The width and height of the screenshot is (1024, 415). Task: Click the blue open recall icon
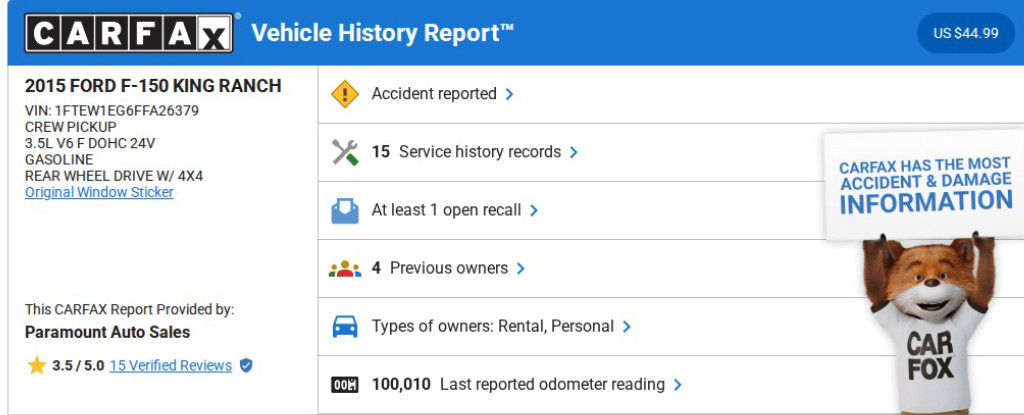[345, 210]
